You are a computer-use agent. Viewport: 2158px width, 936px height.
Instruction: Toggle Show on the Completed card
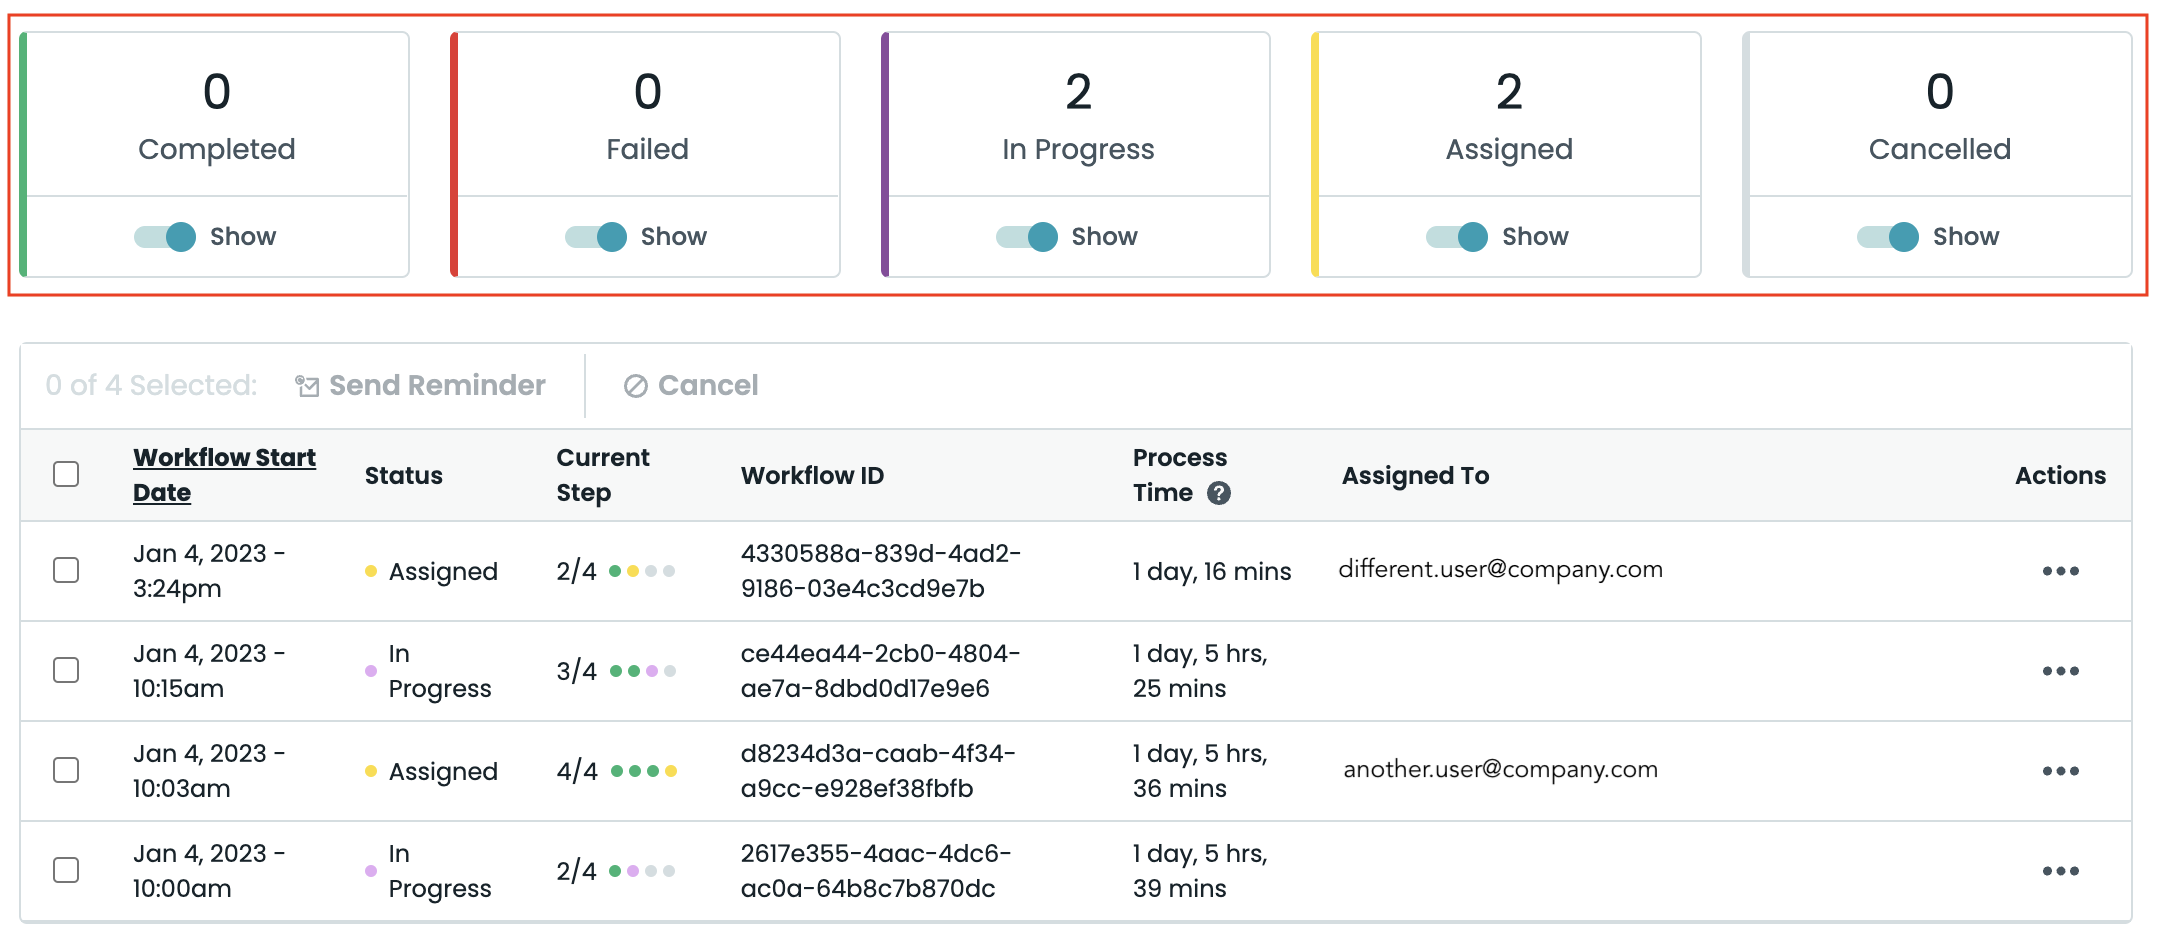(163, 237)
